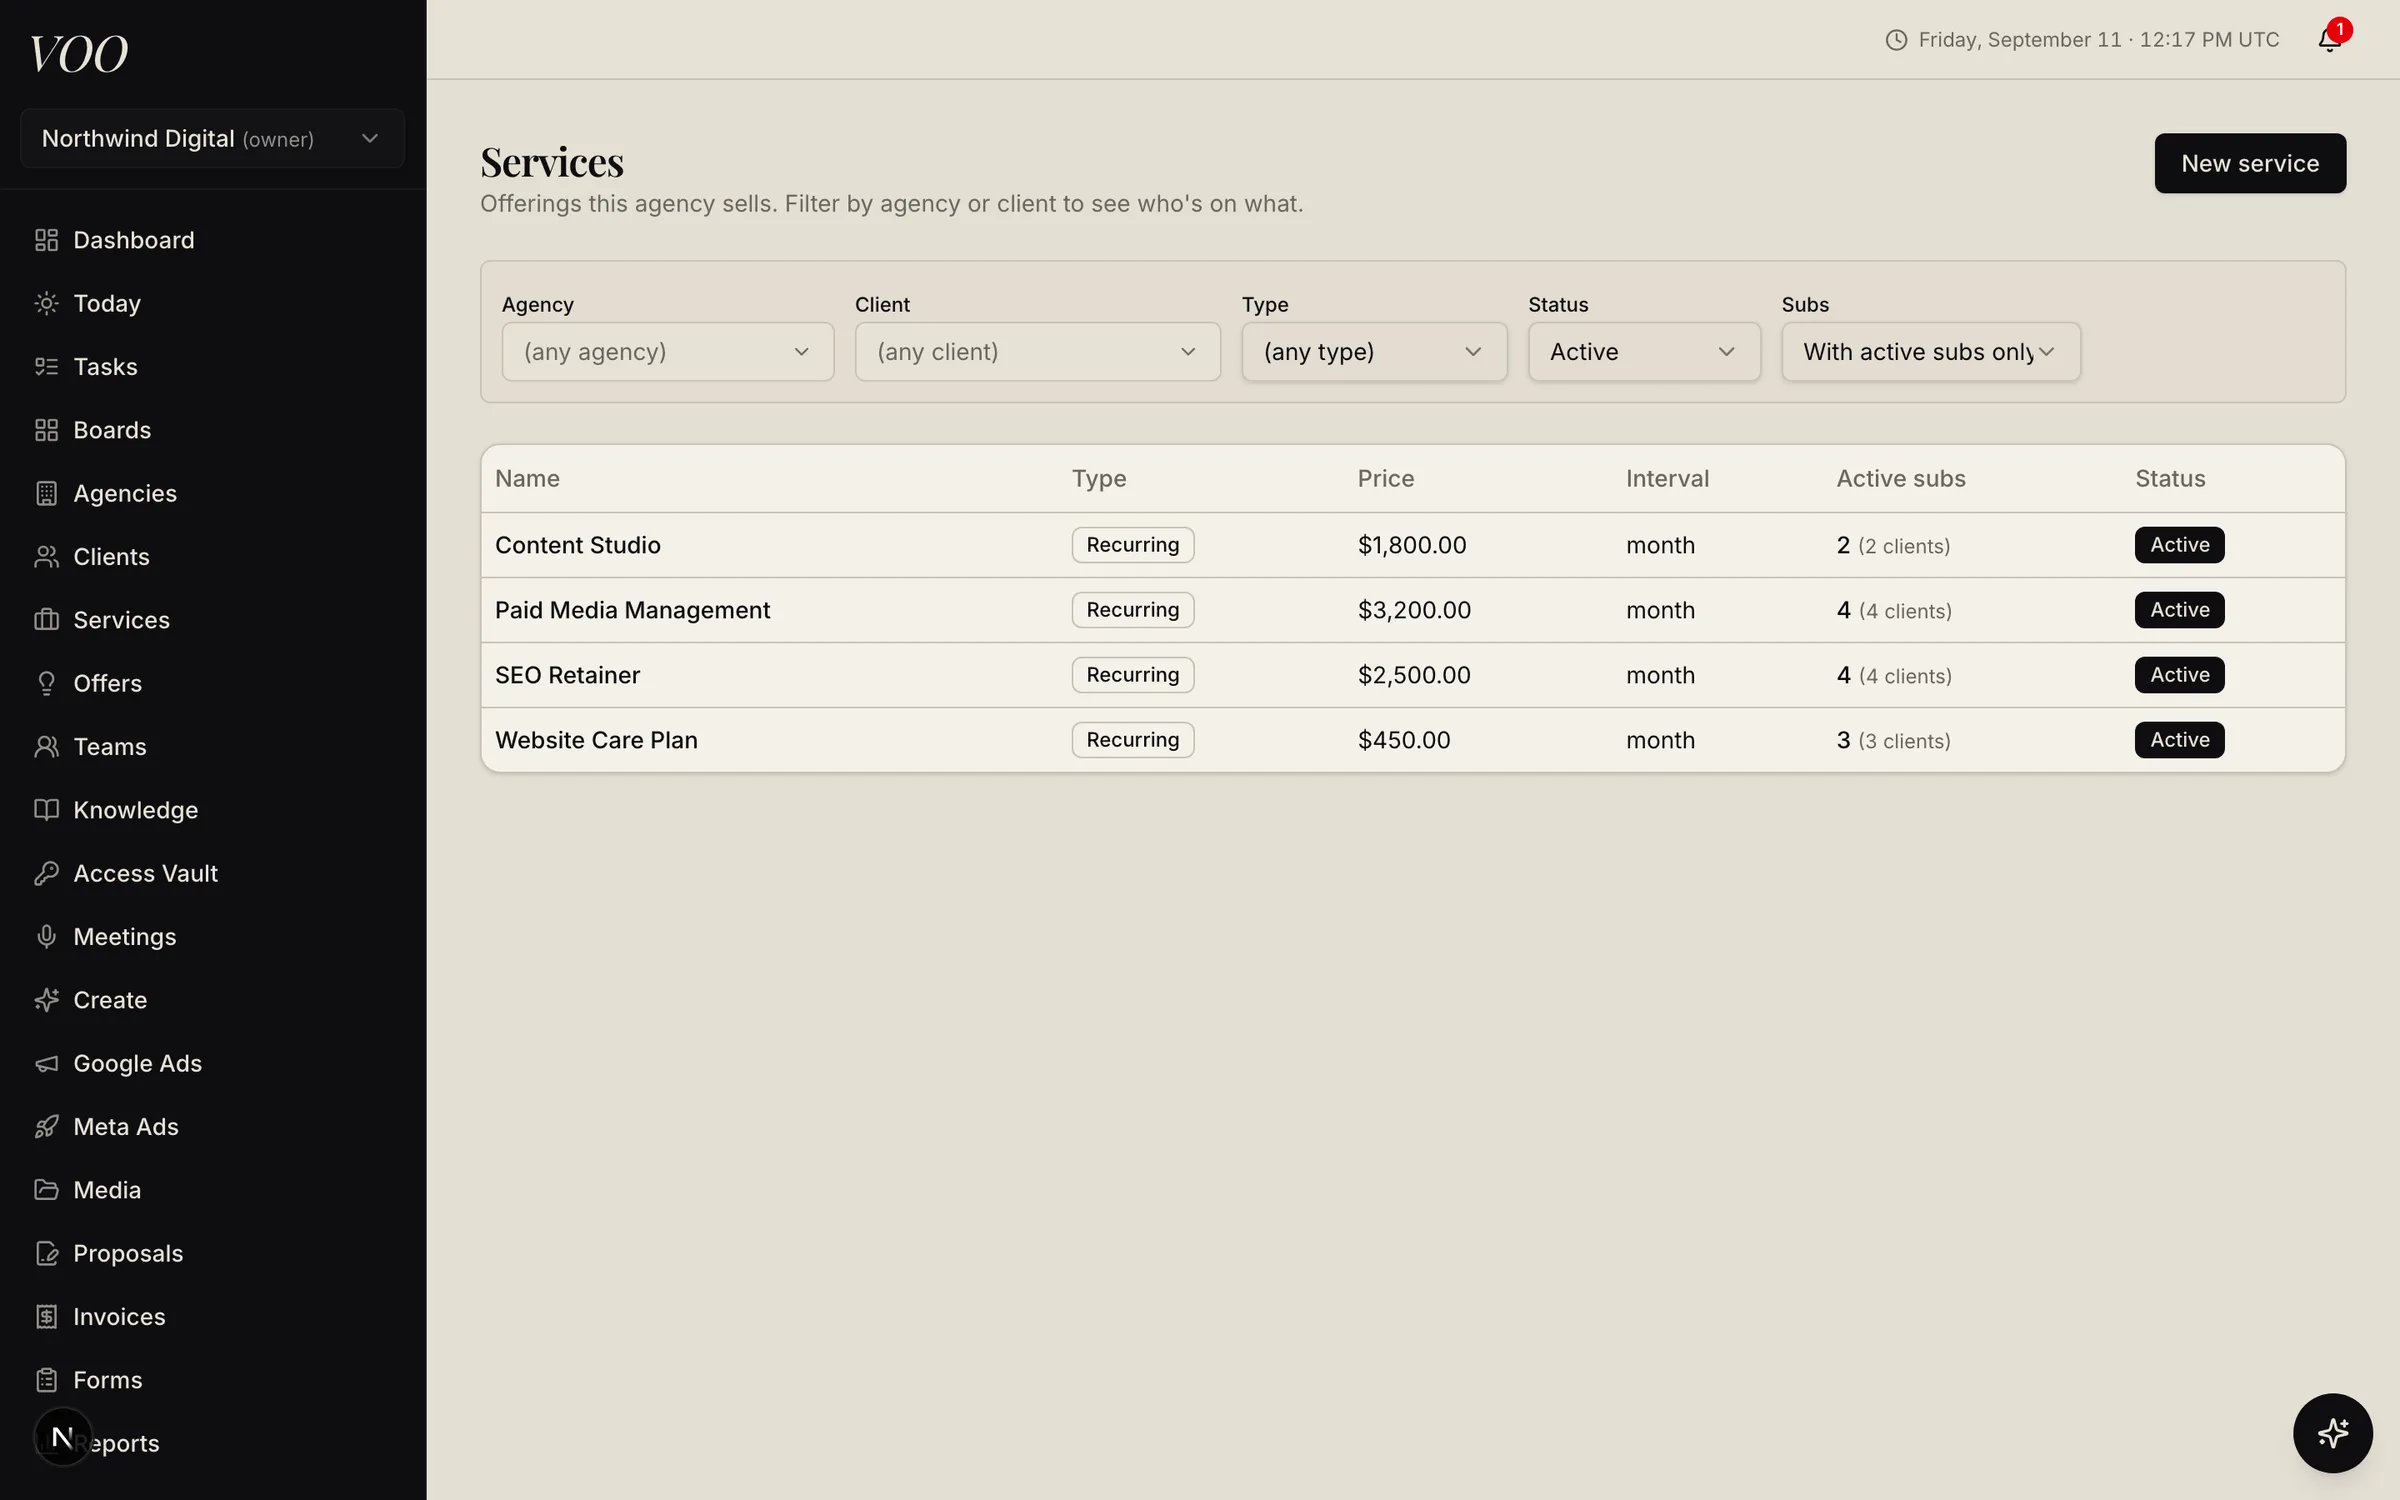Click the Invoices receipt icon
The image size is (2400, 1500).
46,1317
